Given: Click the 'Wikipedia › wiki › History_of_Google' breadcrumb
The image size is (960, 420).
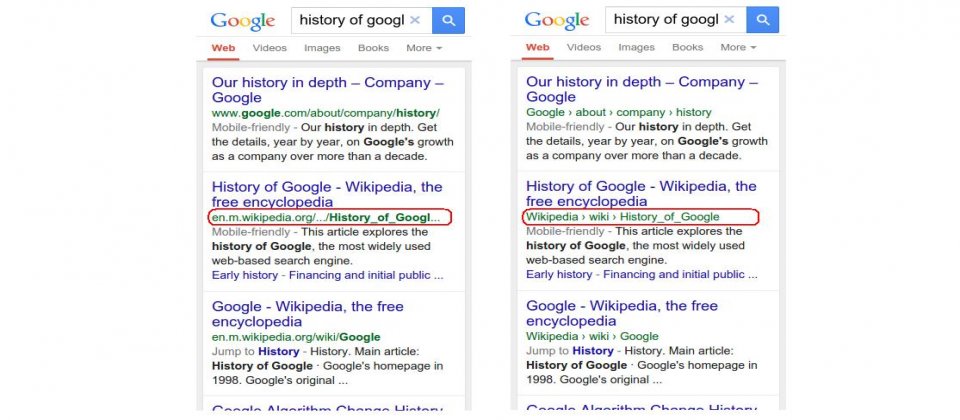Looking at the screenshot, I should click(x=623, y=217).
